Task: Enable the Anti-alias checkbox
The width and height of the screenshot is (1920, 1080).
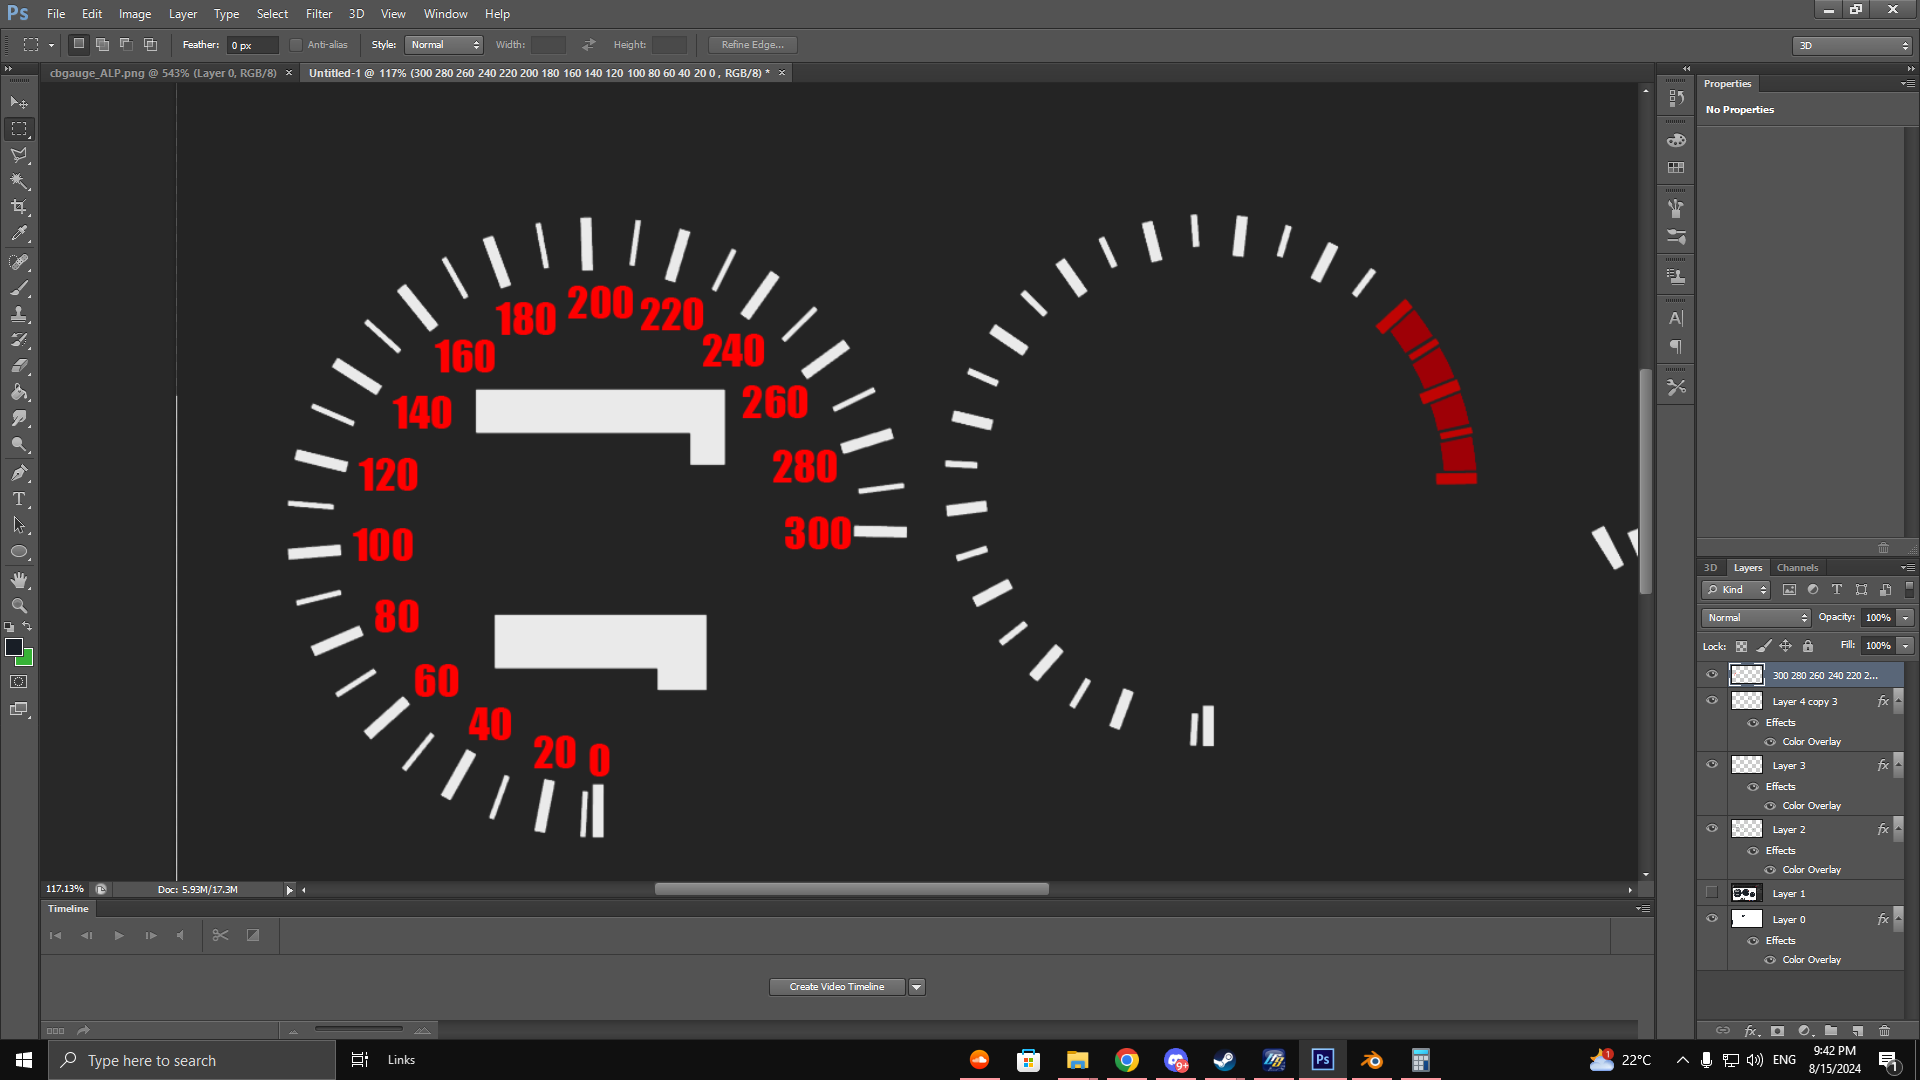Action: pyautogui.click(x=296, y=45)
